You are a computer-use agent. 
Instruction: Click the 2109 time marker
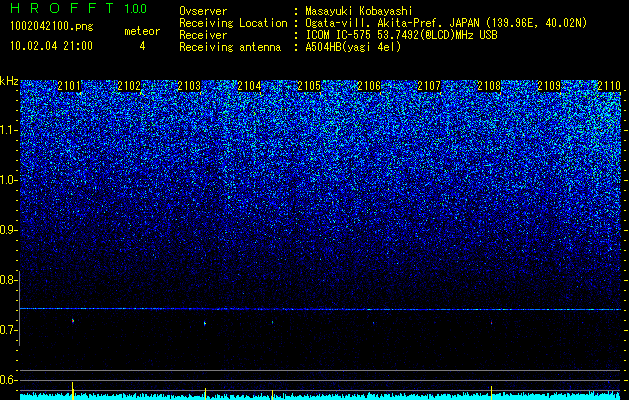[549, 86]
